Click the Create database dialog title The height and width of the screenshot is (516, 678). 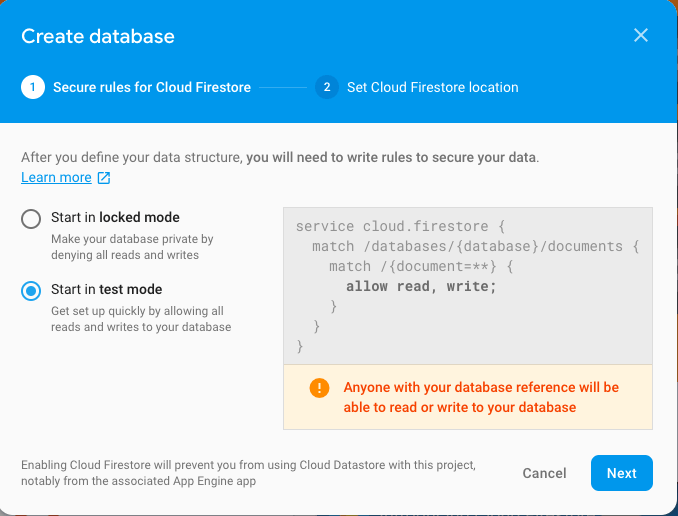point(98,36)
